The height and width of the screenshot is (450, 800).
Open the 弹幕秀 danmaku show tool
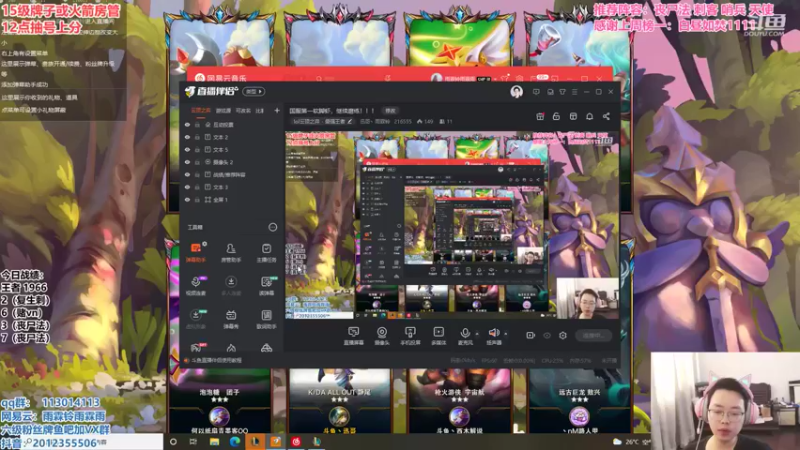231,319
